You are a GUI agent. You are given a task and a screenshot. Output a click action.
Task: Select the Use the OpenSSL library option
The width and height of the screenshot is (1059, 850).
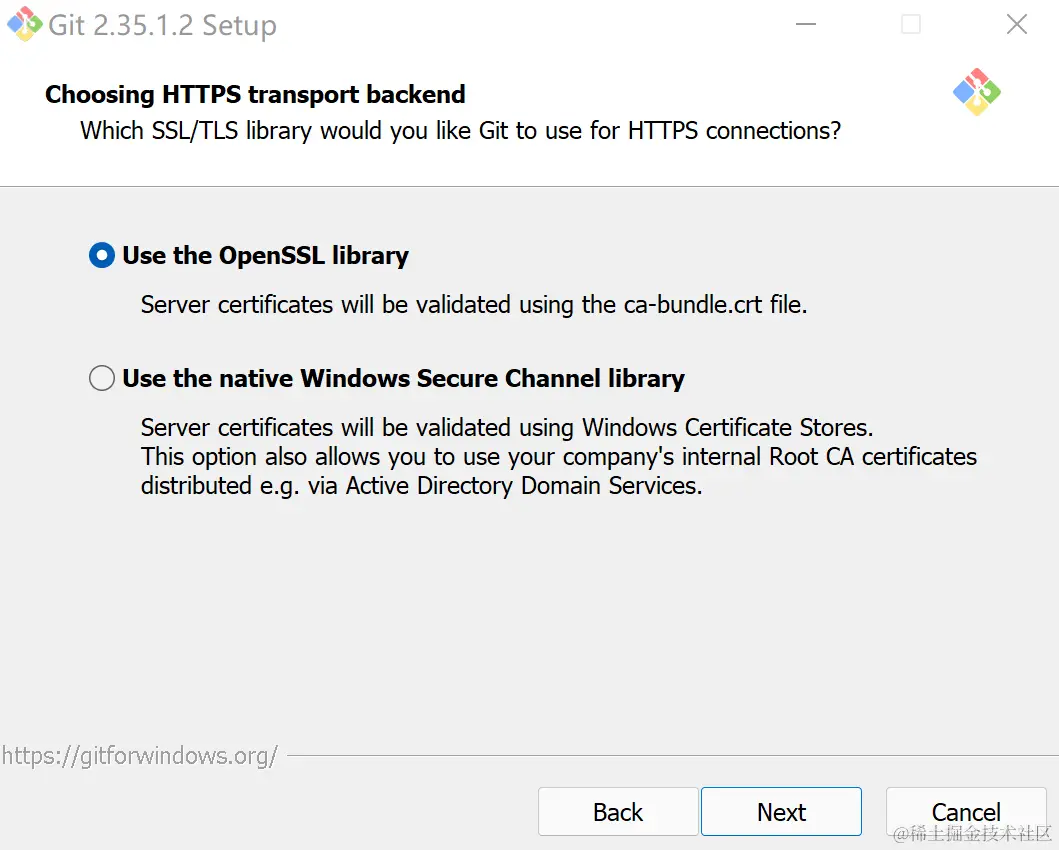point(102,256)
